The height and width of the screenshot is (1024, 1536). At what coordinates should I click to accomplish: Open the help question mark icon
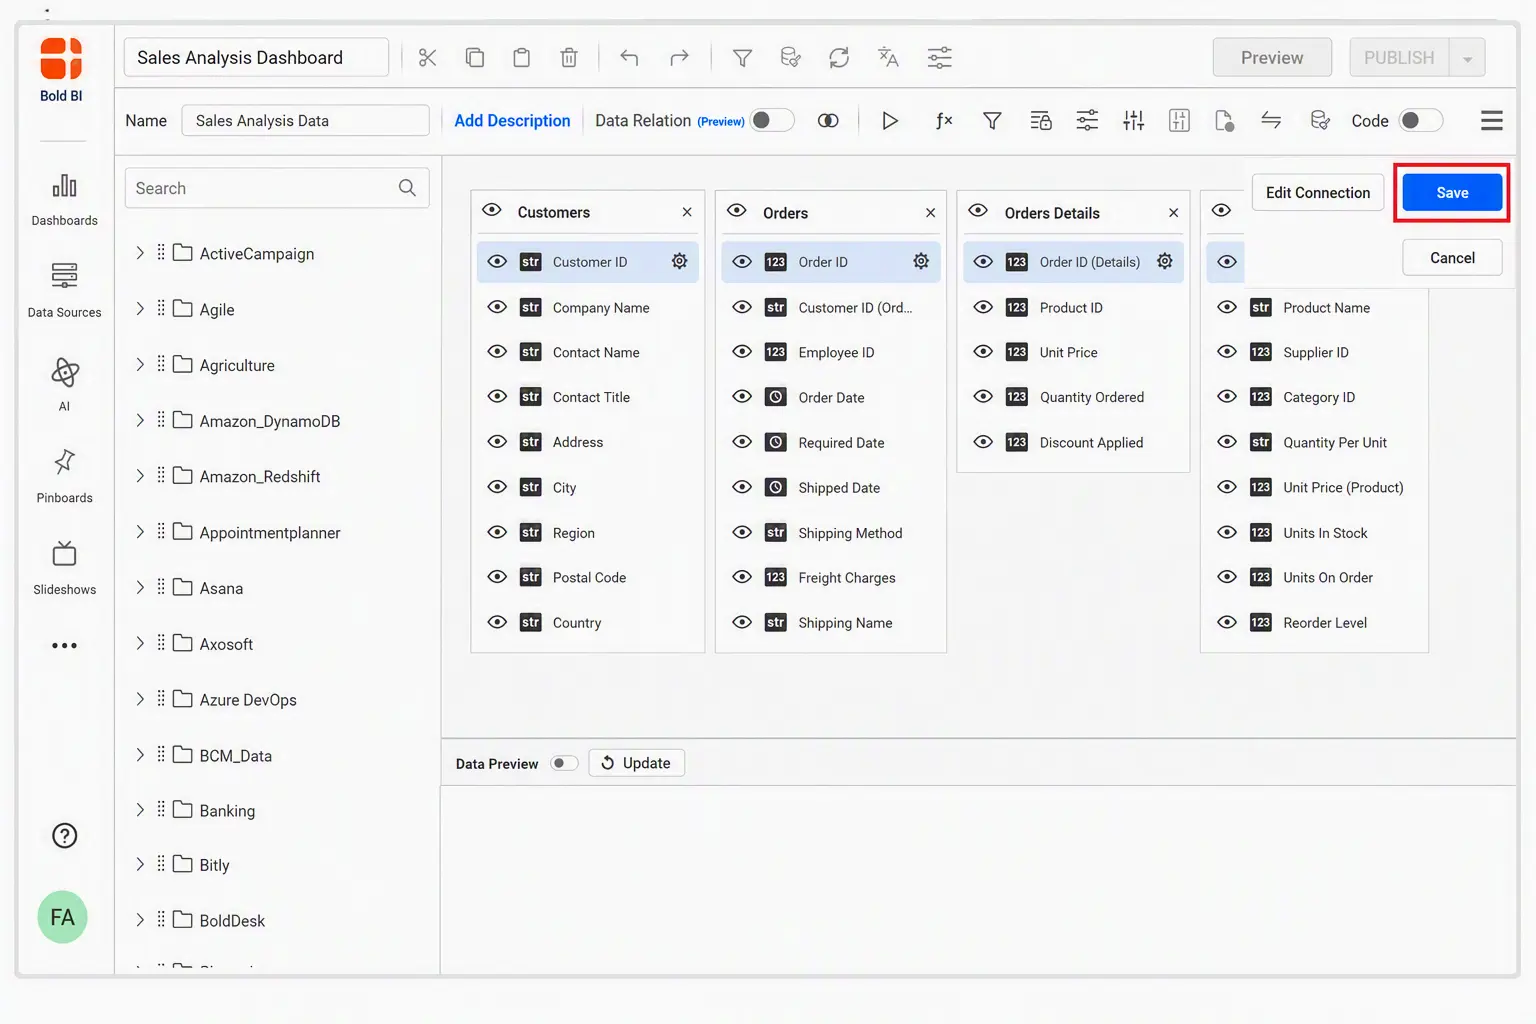click(64, 836)
